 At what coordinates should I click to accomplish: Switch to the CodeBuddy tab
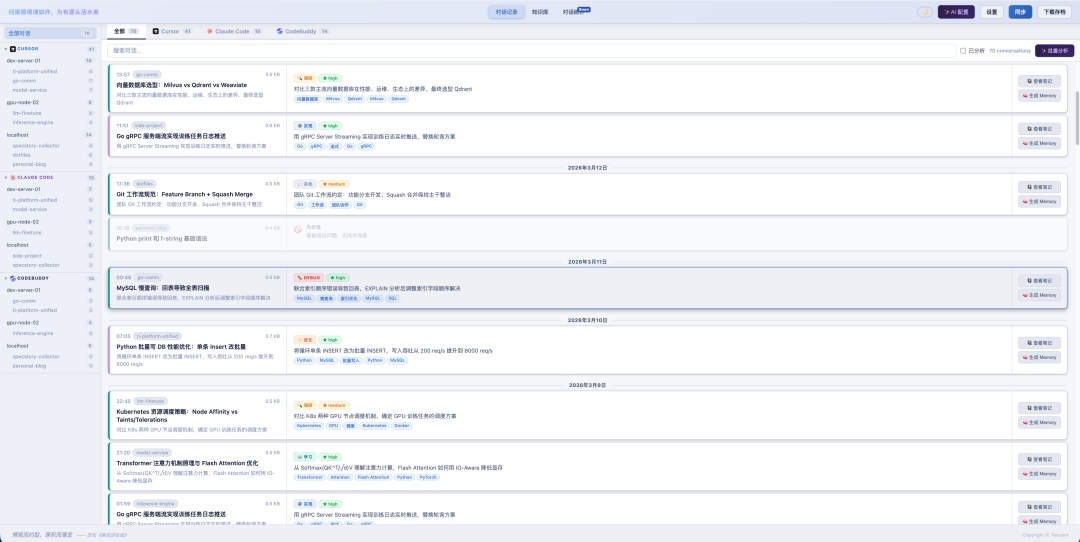pyautogui.click(x=303, y=31)
